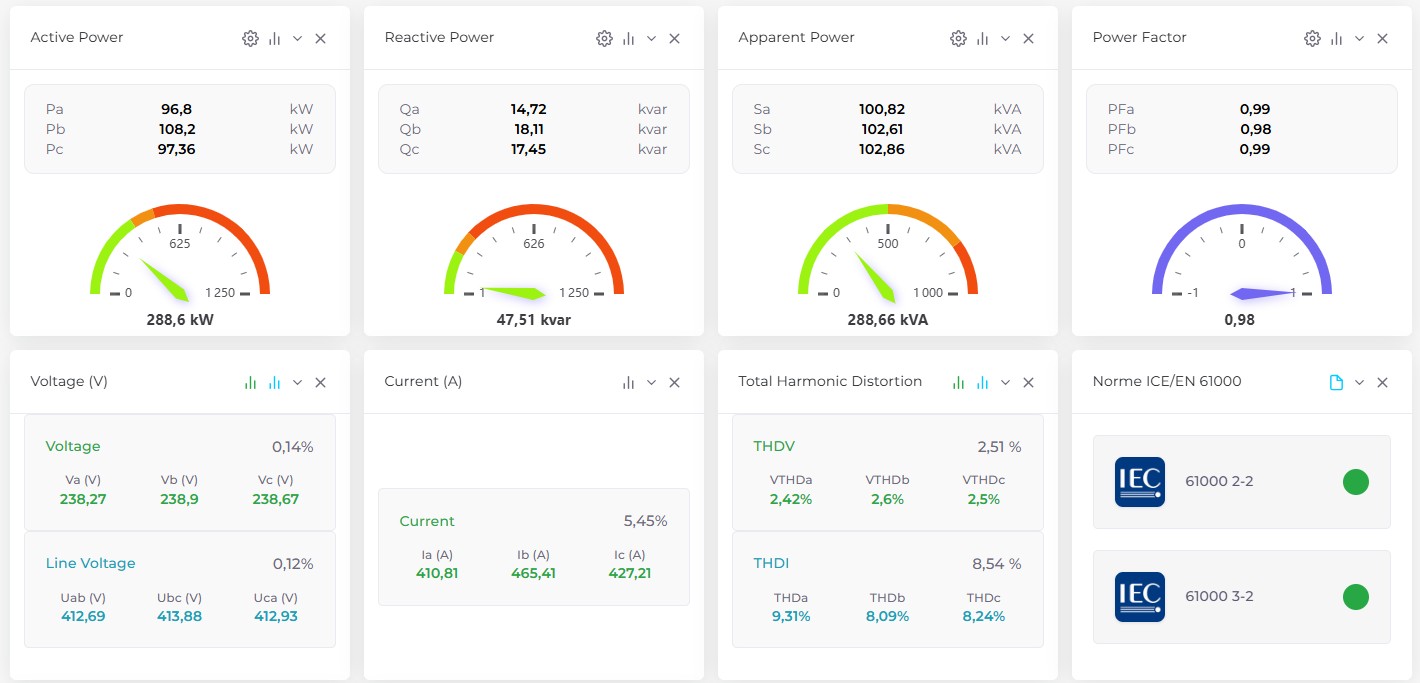1420x683 pixels.
Task: Expand Norme ICE/EN 61000 chevron menu
Action: click(x=1359, y=382)
